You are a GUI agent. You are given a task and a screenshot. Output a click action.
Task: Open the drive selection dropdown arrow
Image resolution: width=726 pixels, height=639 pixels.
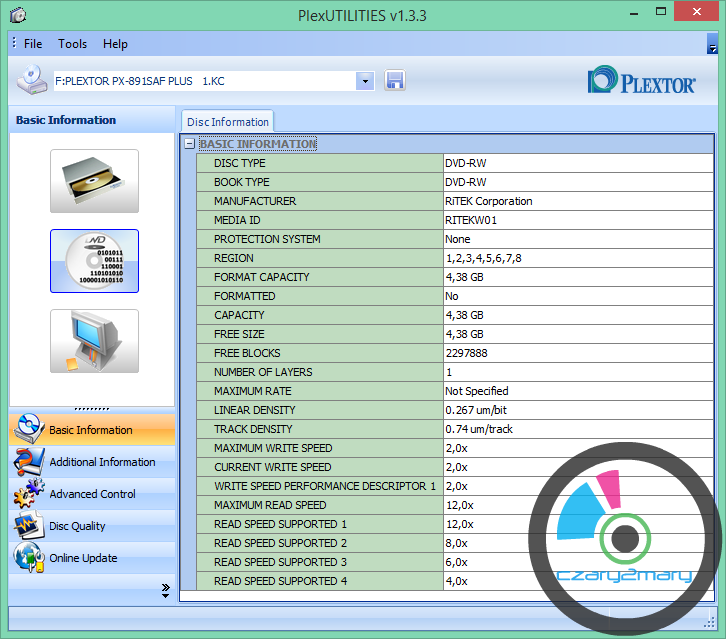click(365, 80)
